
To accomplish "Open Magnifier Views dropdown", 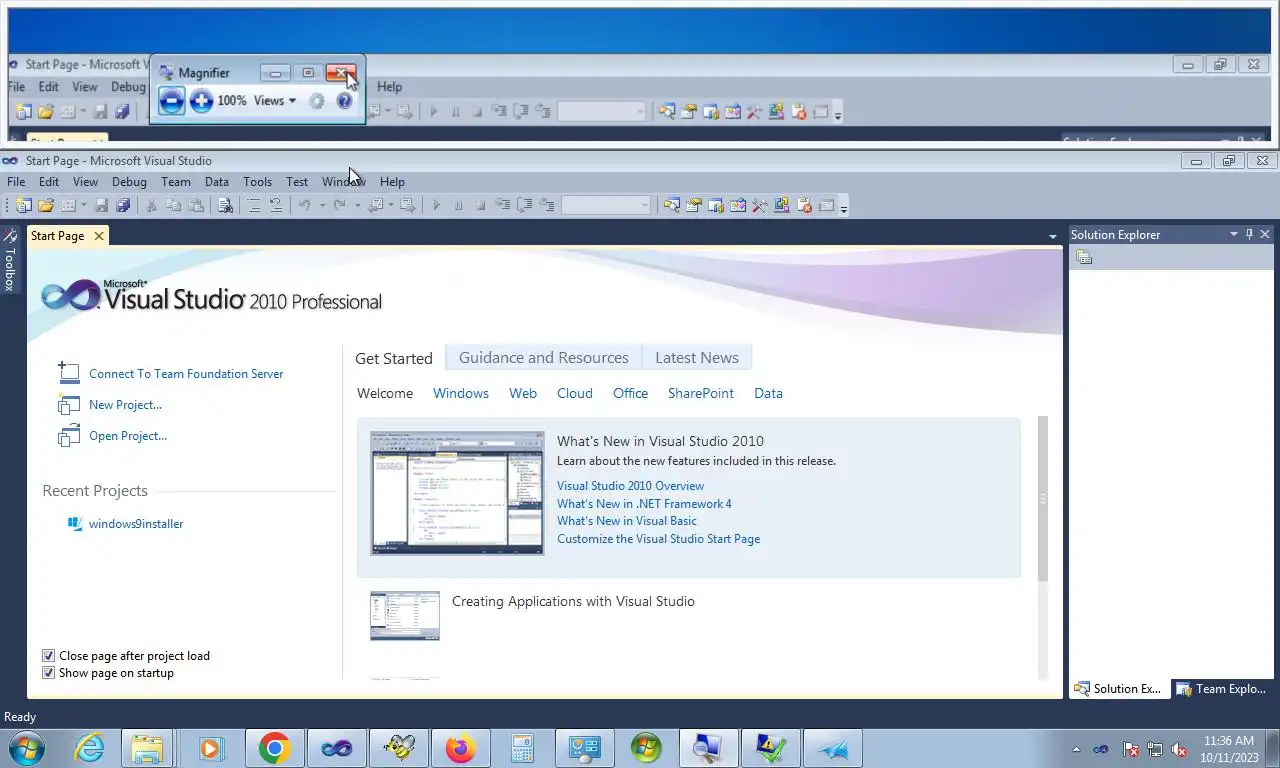I will click(x=274, y=100).
